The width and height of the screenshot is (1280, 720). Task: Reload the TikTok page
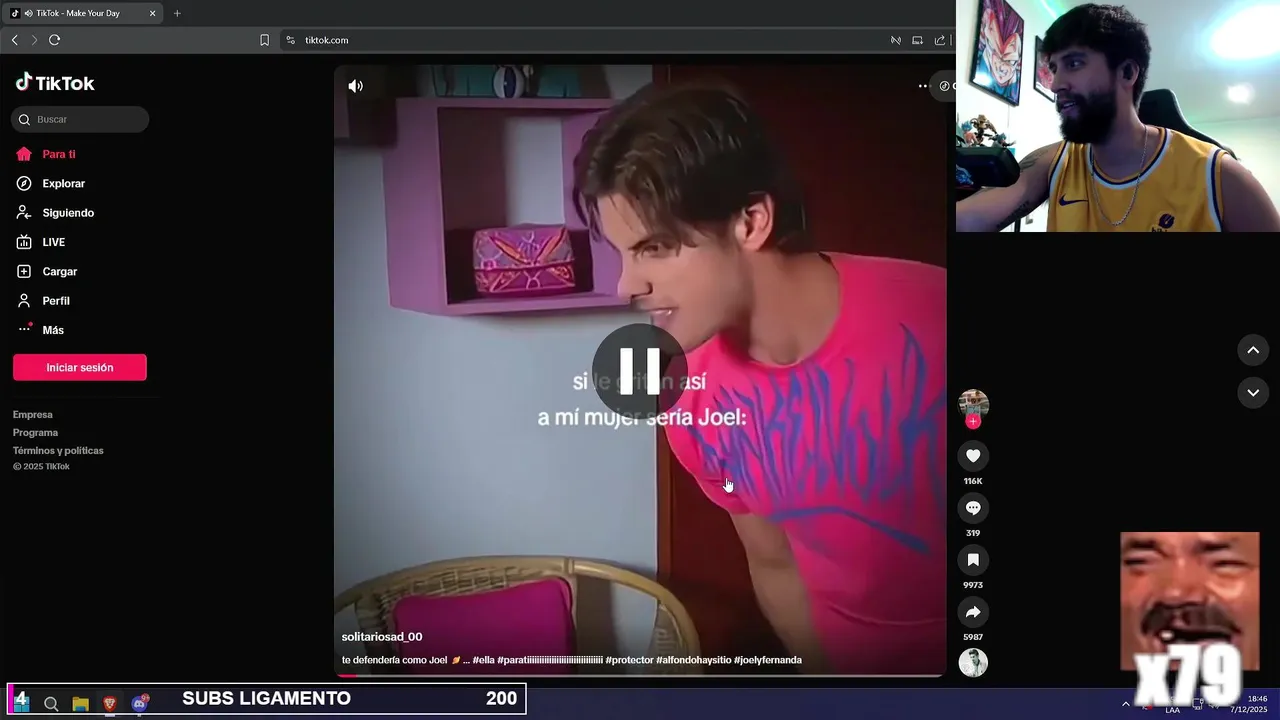(55, 40)
